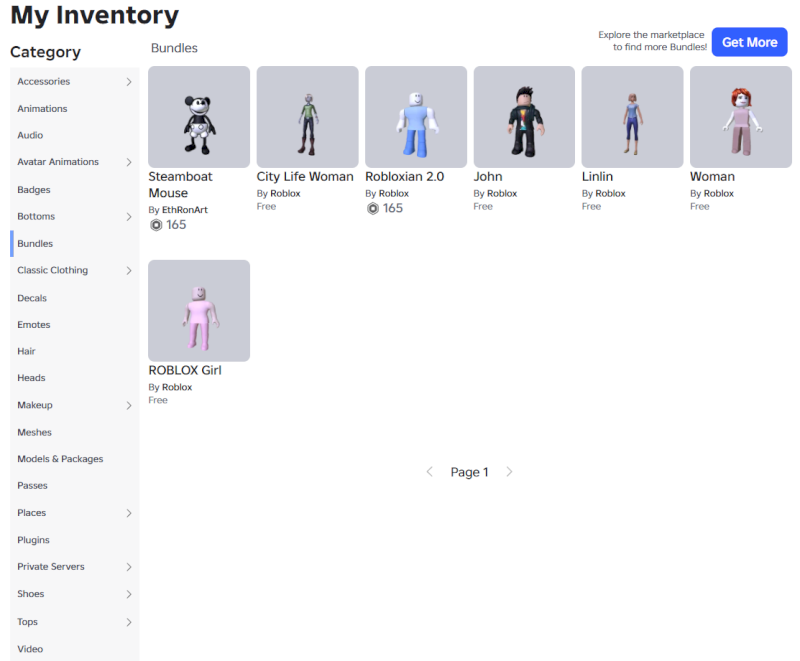Select the Accessories category label
Viewport: 800px width, 661px height.
43,82
